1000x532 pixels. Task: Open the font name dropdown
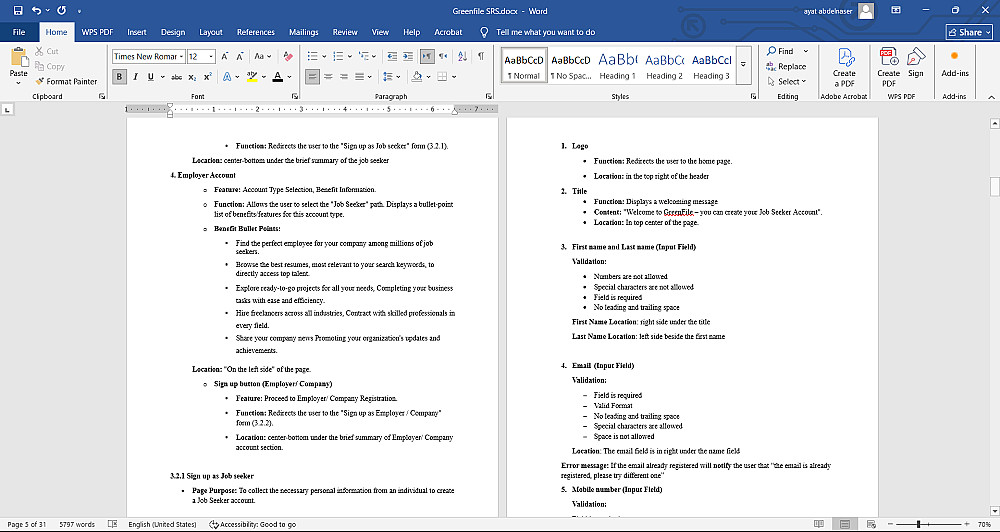(181, 56)
